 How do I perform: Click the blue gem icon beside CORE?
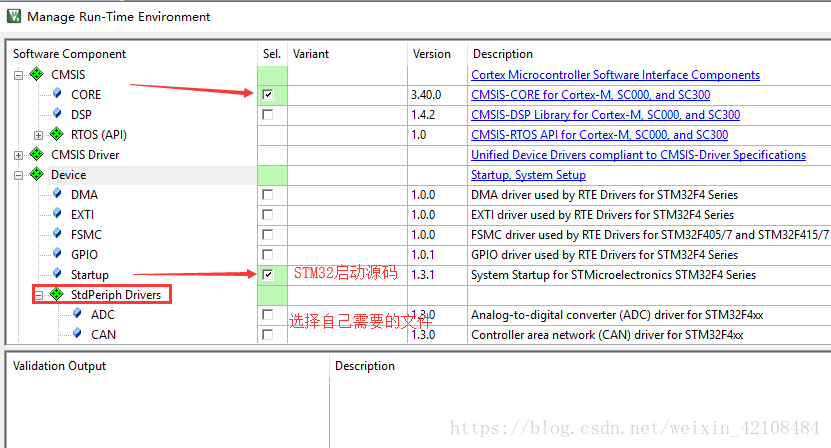tap(57, 94)
